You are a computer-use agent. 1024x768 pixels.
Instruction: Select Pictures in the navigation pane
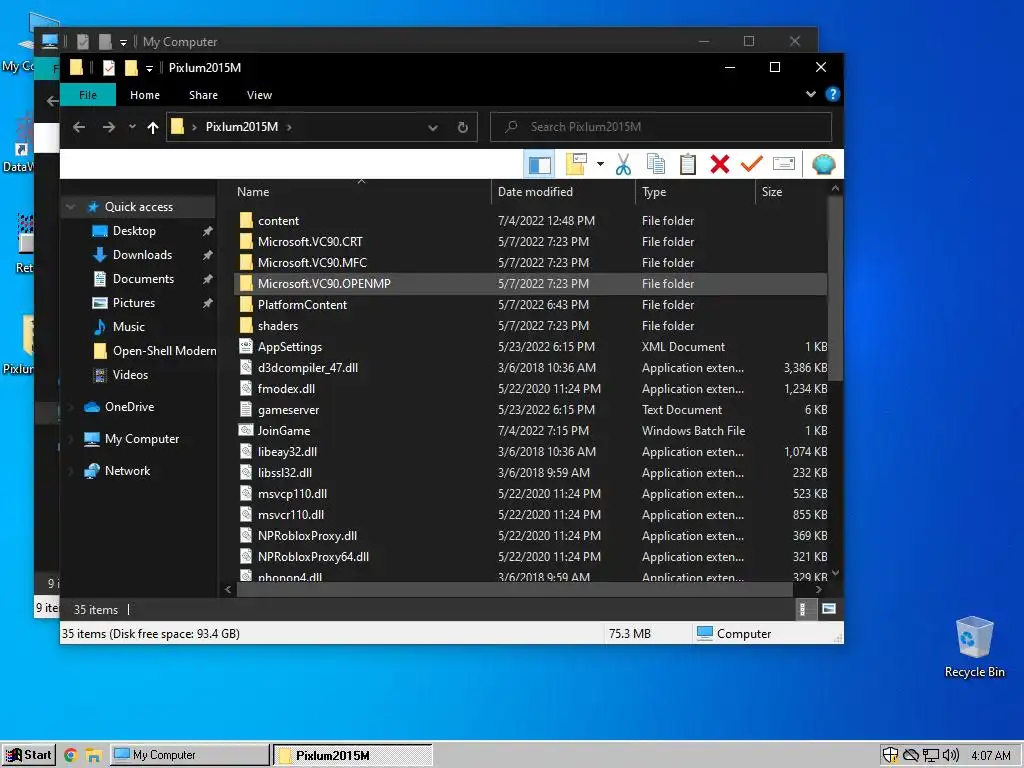(133, 303)
